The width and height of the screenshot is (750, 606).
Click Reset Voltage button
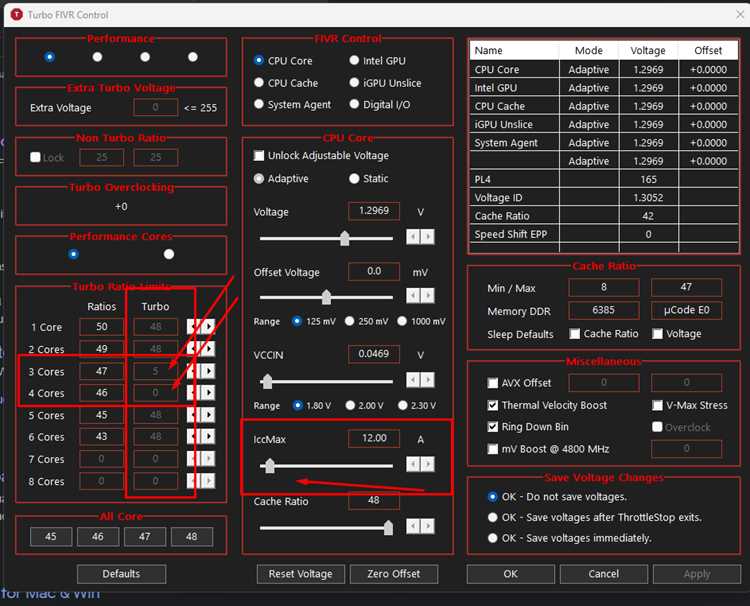[x=300, y=573]
